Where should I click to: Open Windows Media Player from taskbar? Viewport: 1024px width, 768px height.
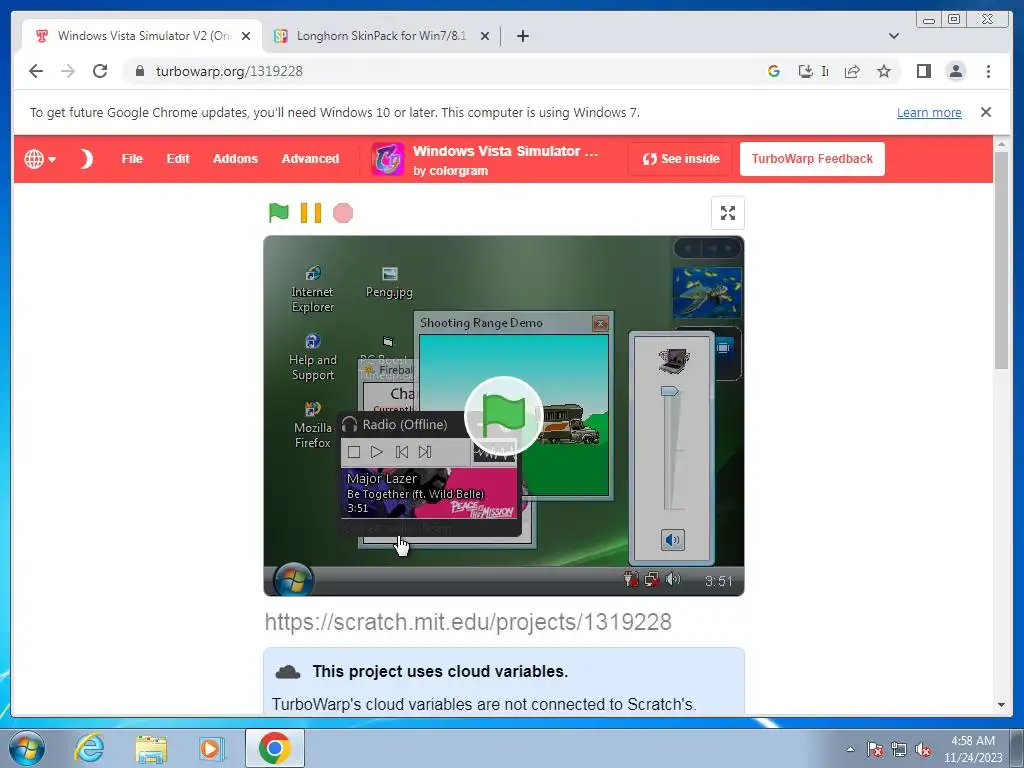pyautogui.click(x=211, y=748)
